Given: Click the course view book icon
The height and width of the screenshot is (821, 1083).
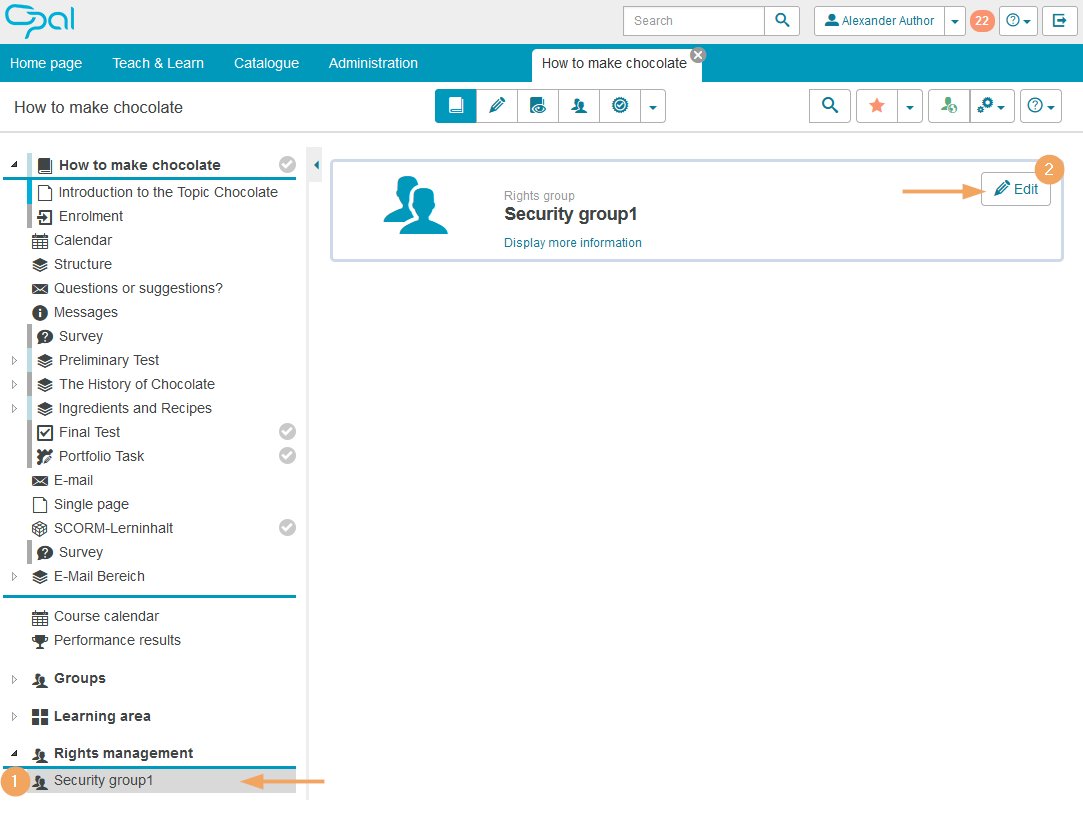Looking at the screenshot, I should [x=456, y=106].
